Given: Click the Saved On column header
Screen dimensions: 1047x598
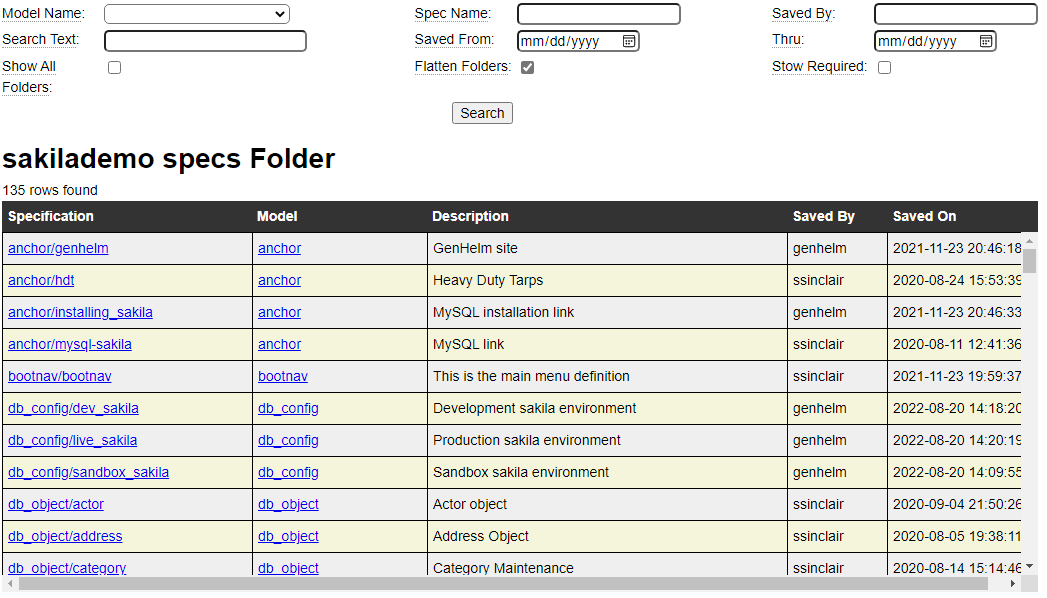Looking at the screenshot, I should coord(924,216).
